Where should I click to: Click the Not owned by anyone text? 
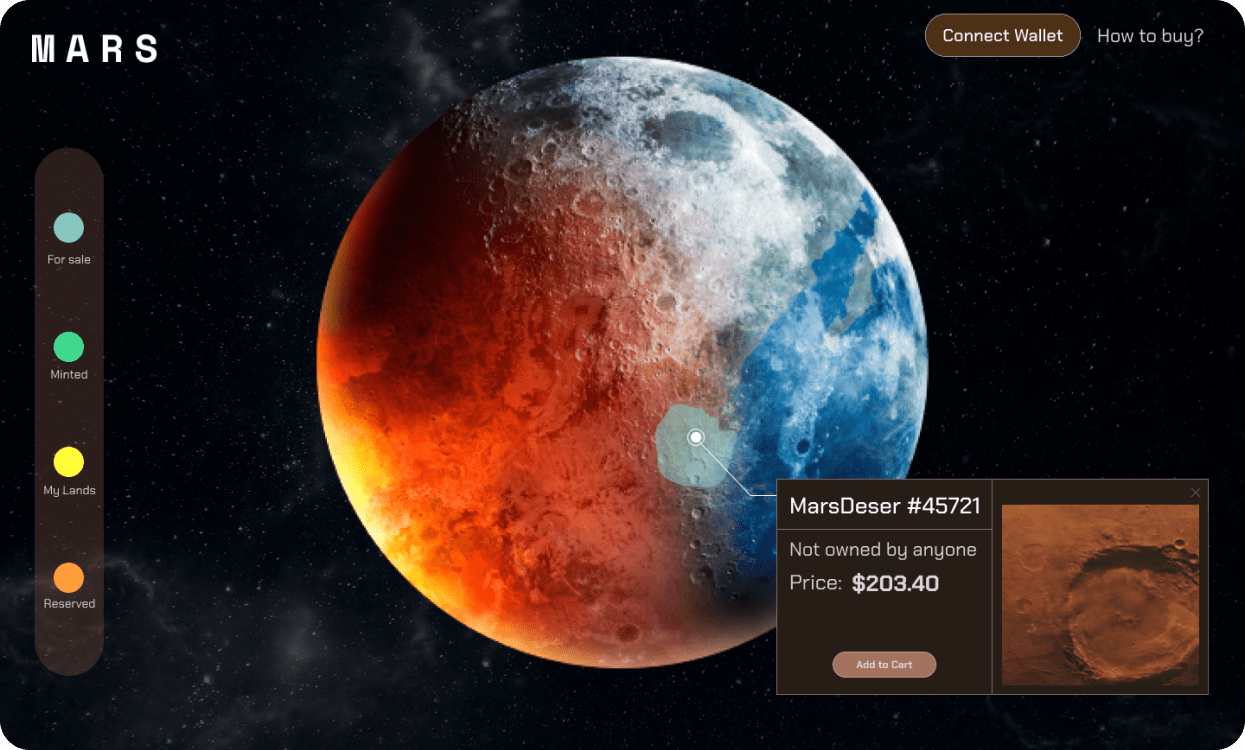coord(883,550)
